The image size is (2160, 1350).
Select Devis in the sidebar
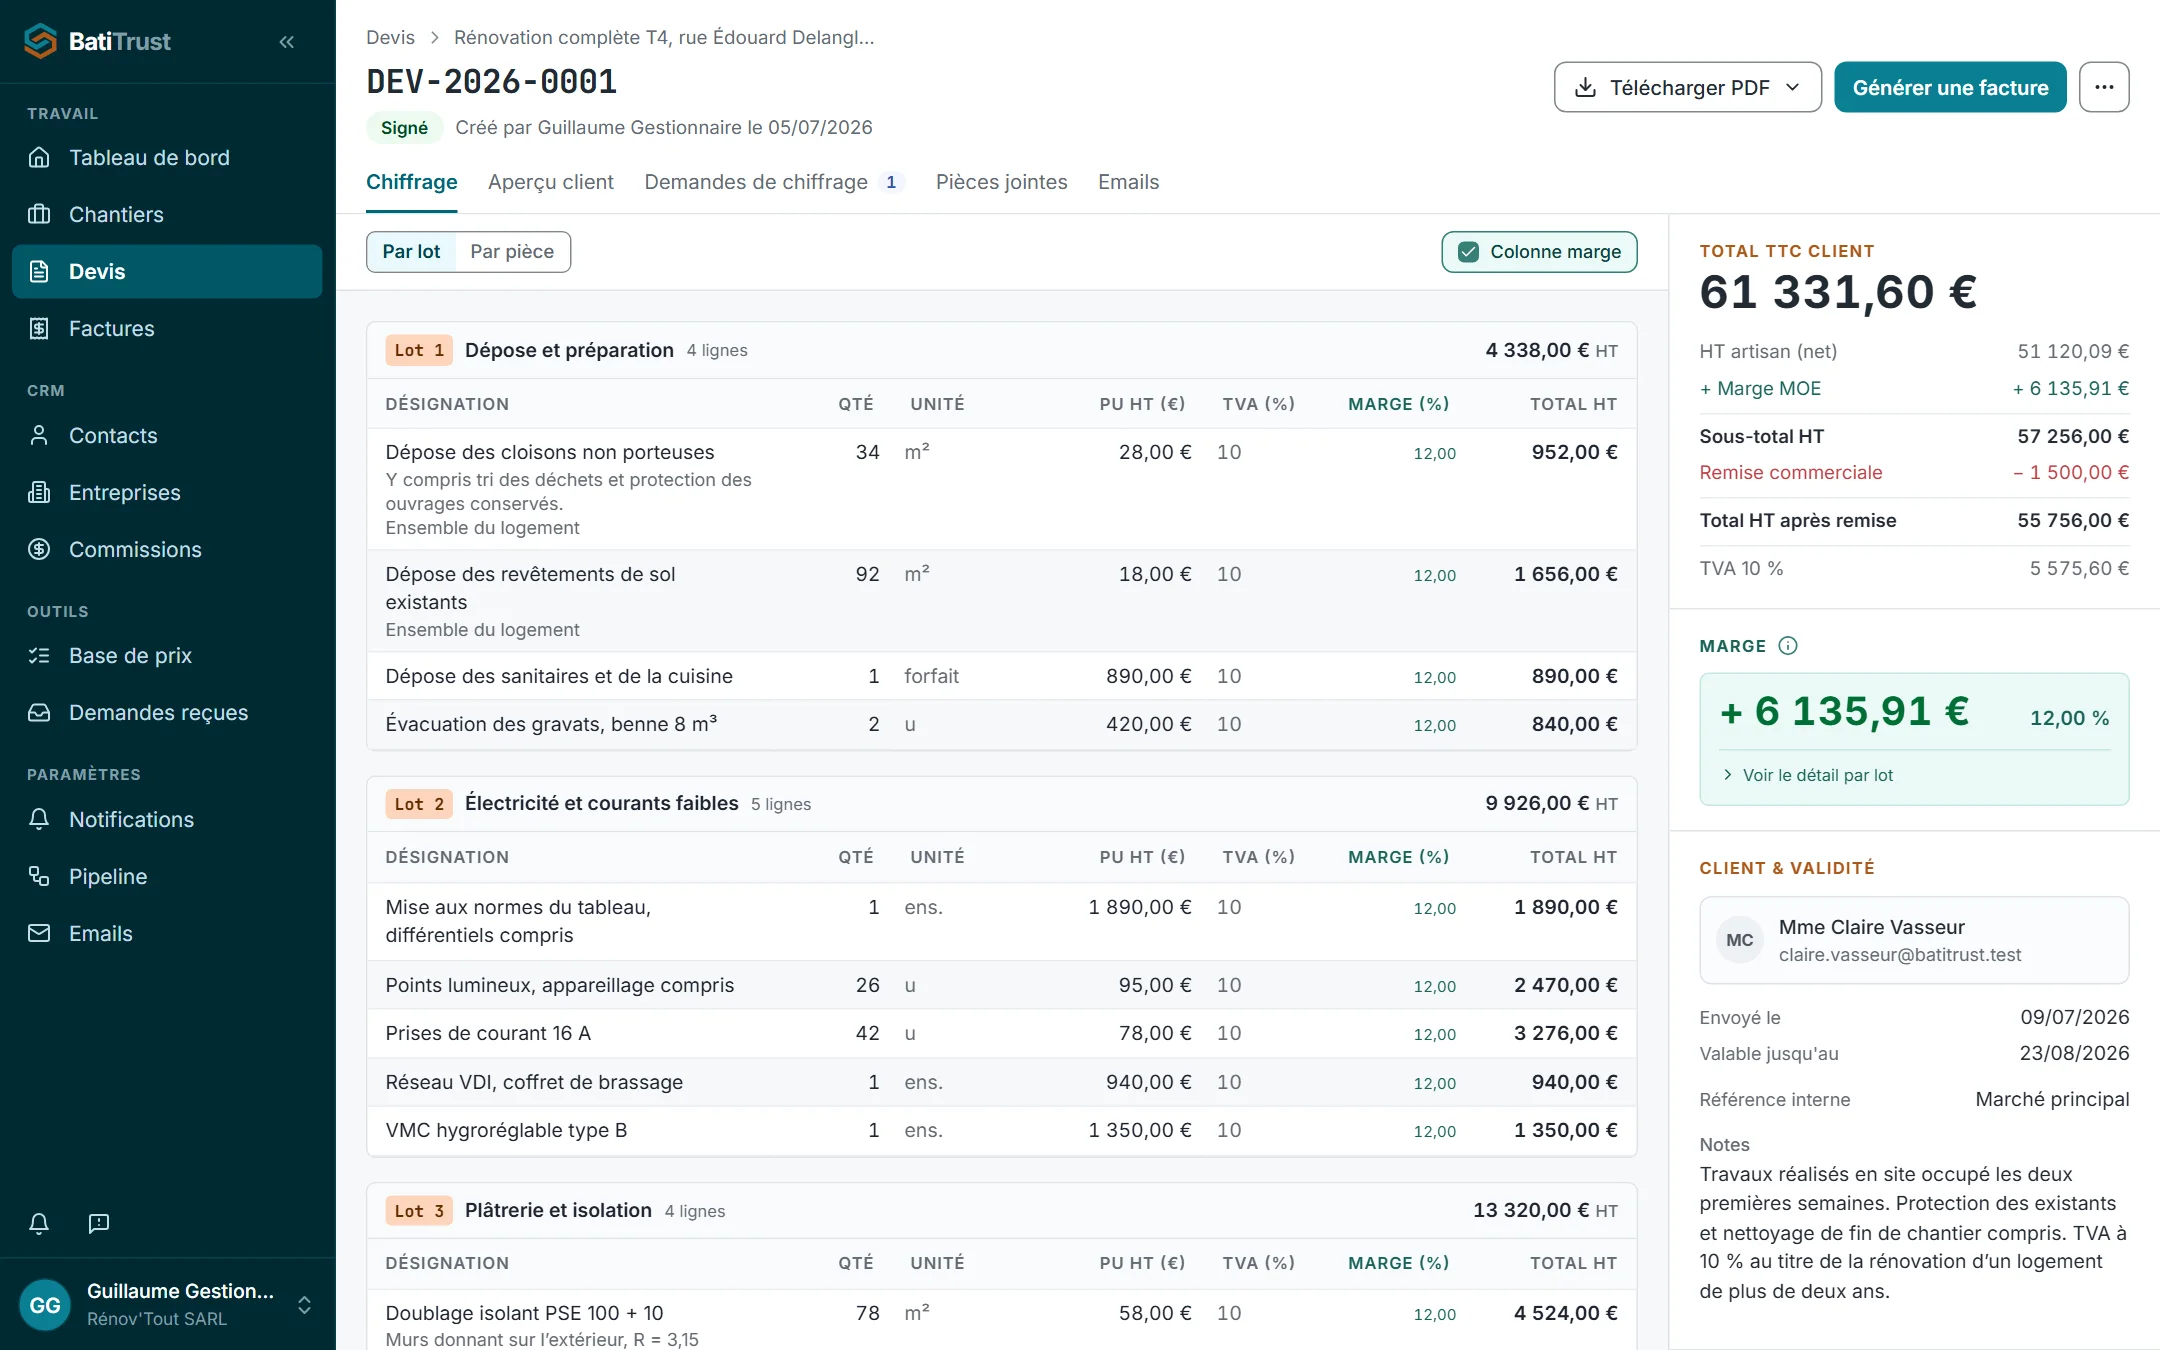[167, 272]
